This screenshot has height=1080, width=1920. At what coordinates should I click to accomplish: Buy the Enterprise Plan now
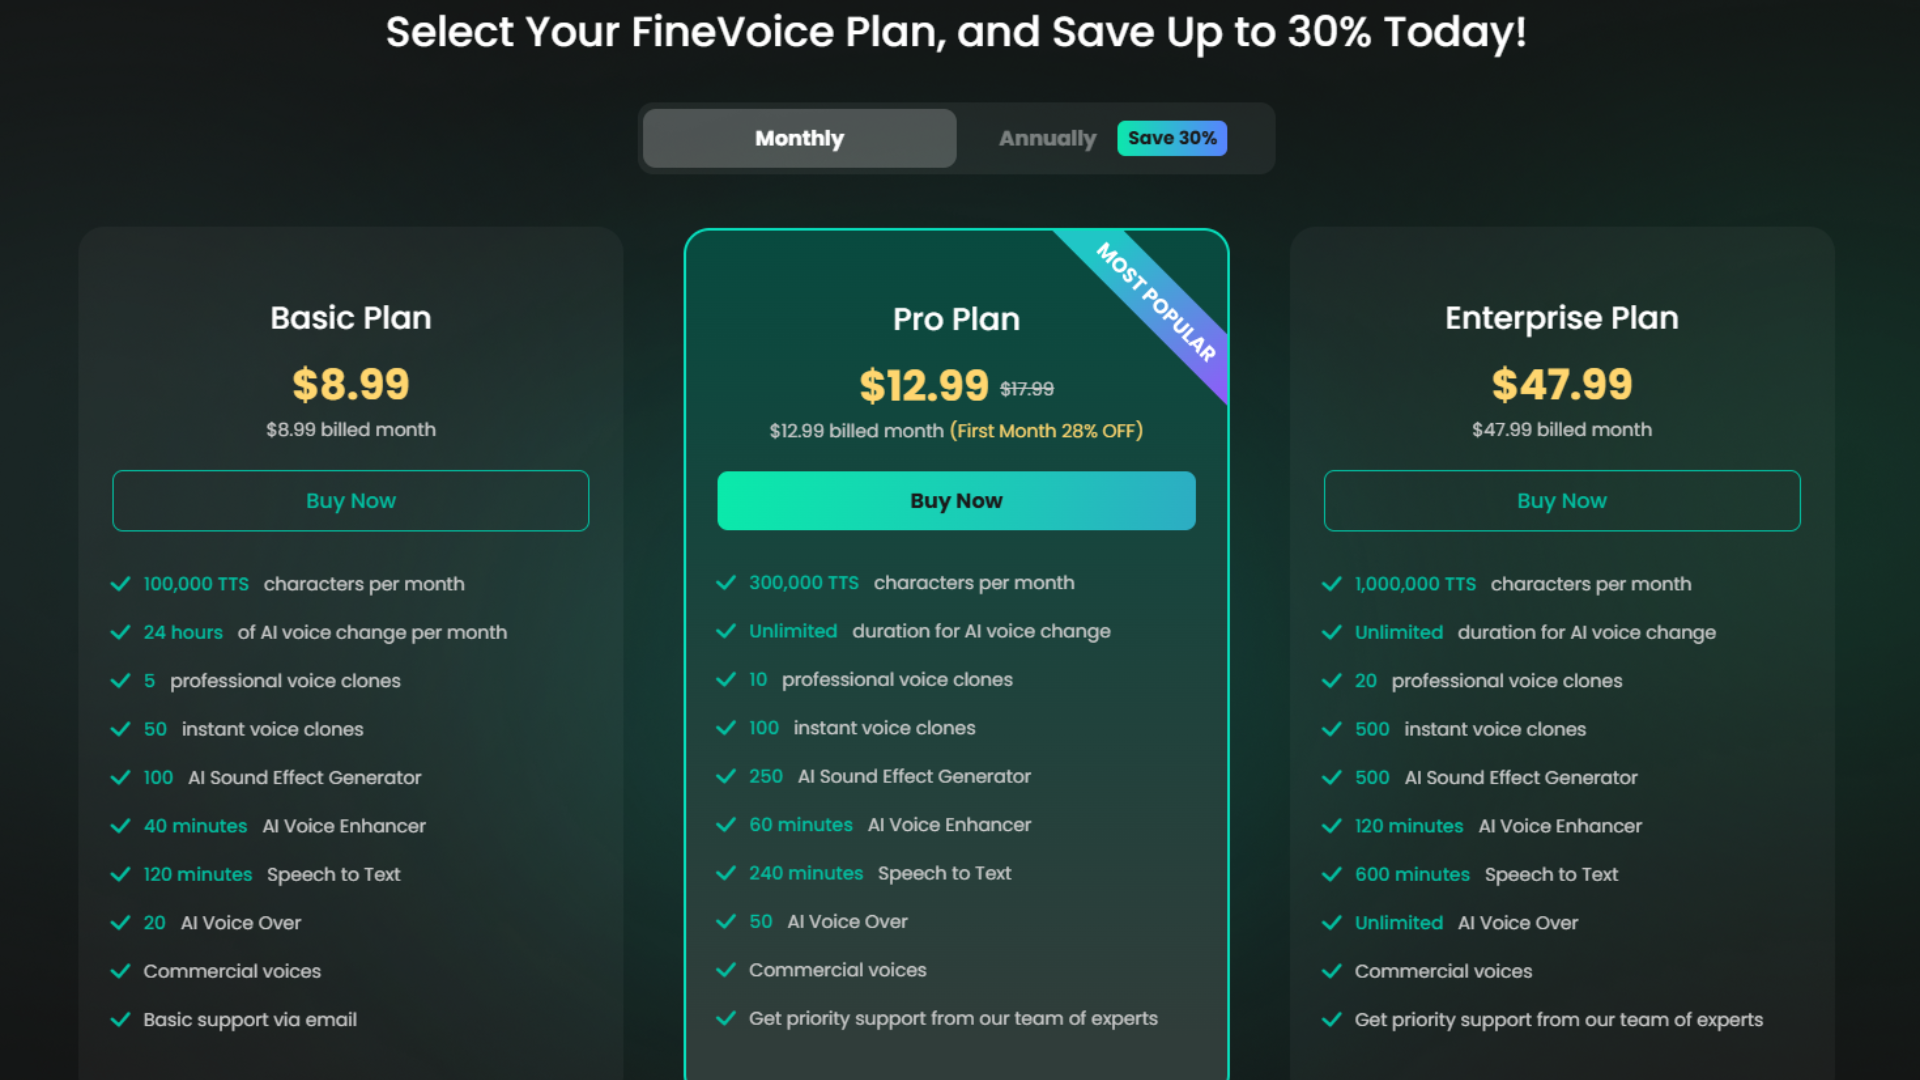[1561, 501]
